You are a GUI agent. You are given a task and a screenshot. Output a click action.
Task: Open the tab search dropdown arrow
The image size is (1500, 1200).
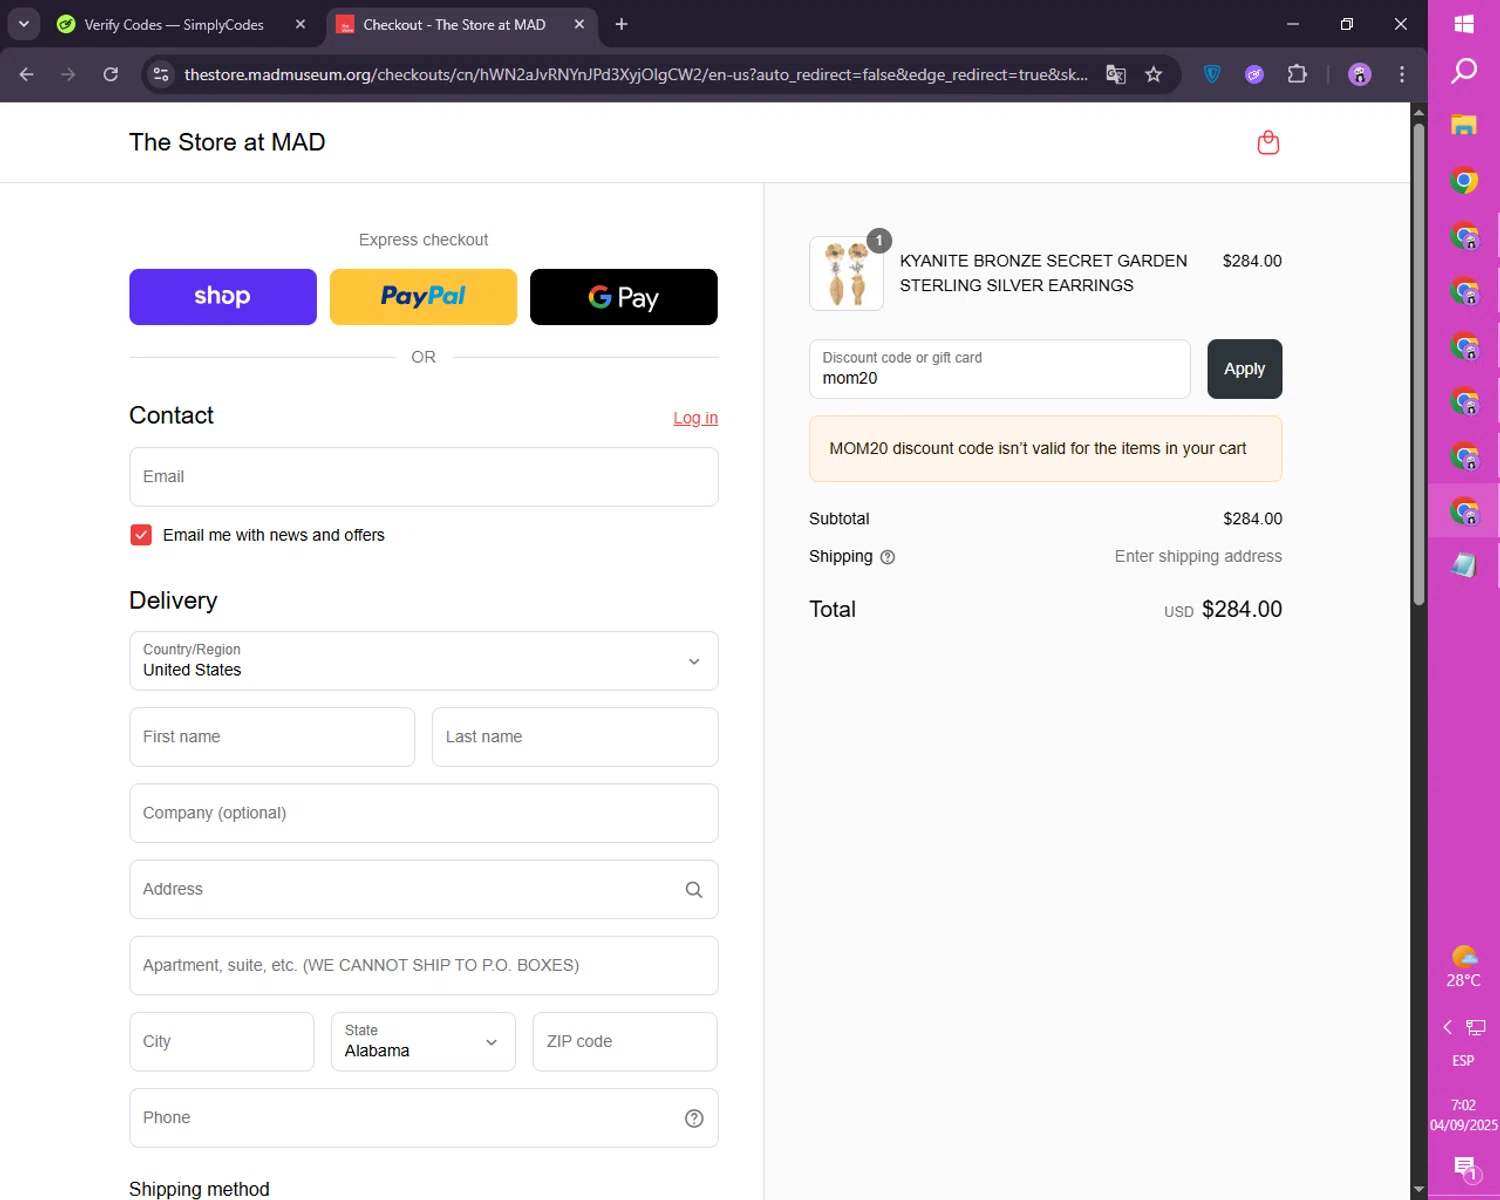point(23,24)
